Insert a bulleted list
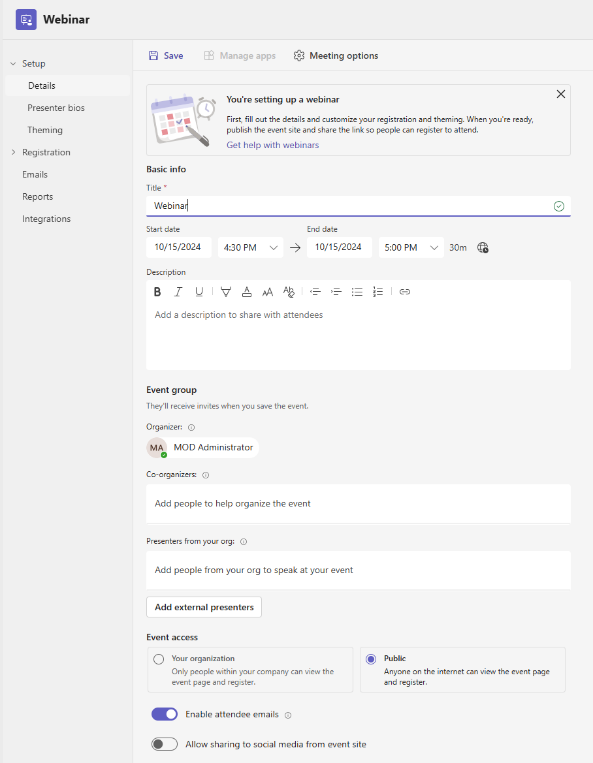Viewport: 593px width, 763px height. pyautogui.click(x=357, y=292)
